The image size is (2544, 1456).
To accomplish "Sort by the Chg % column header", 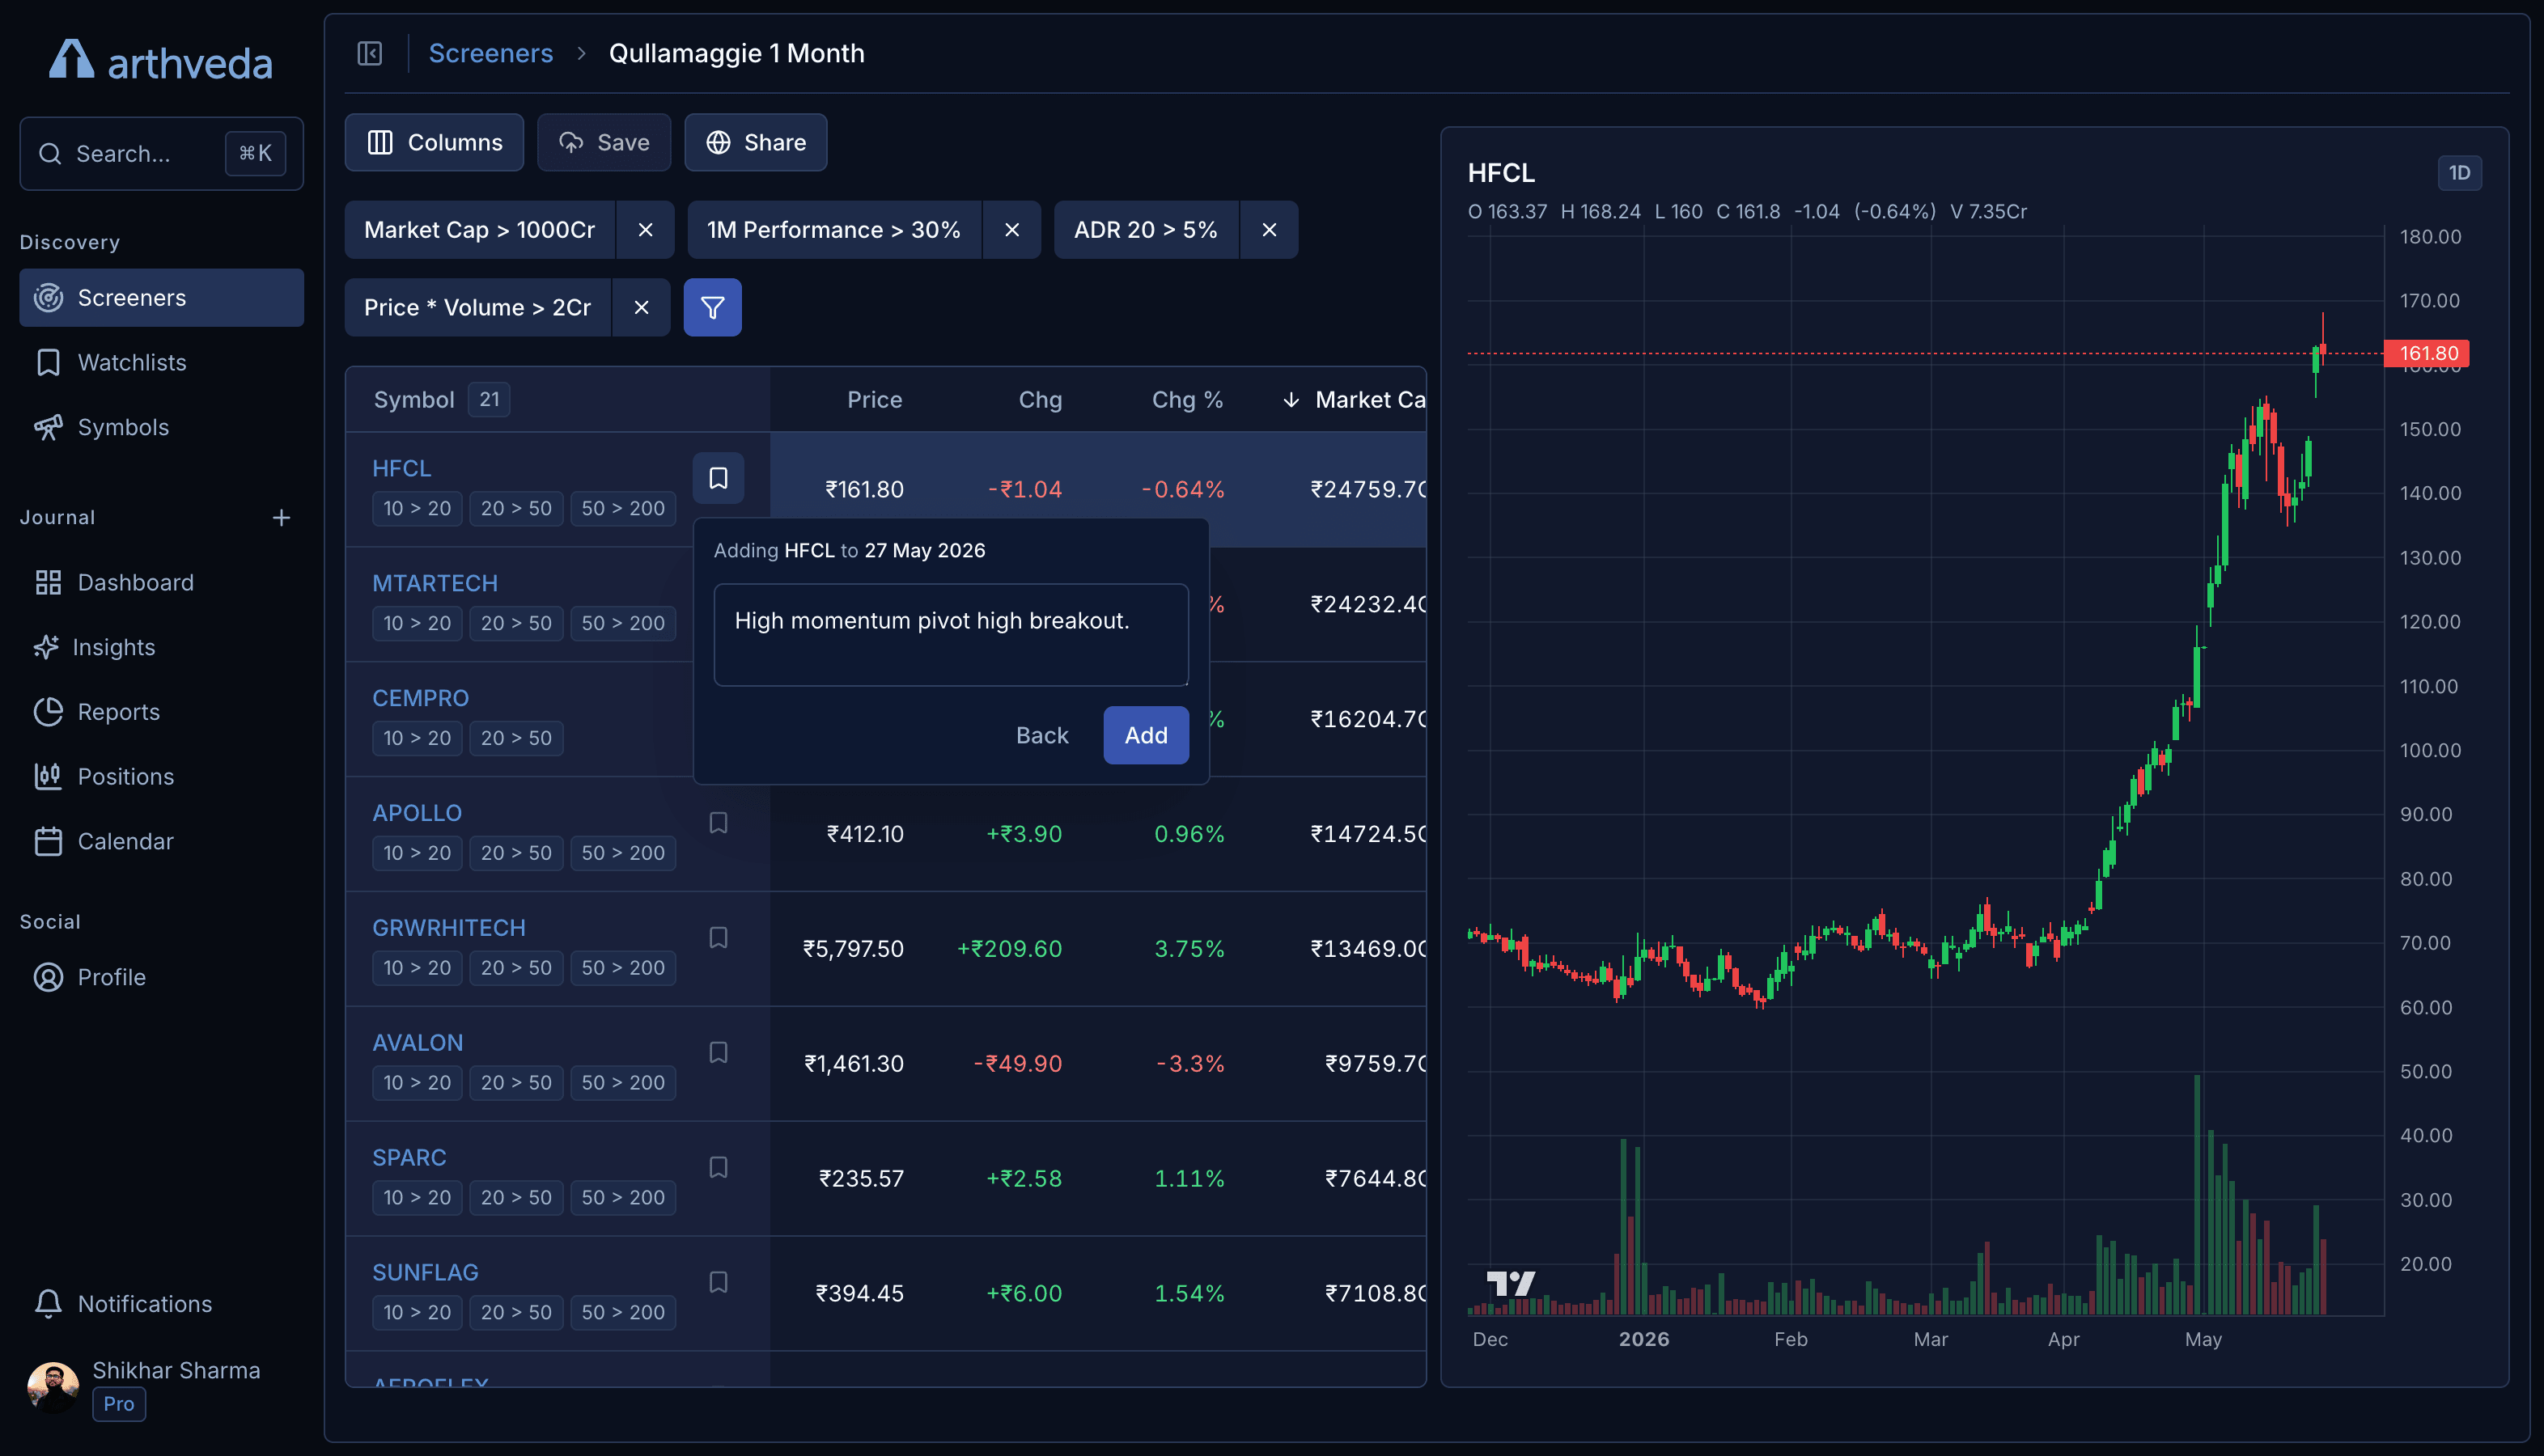I will (x=1187, y=399).
